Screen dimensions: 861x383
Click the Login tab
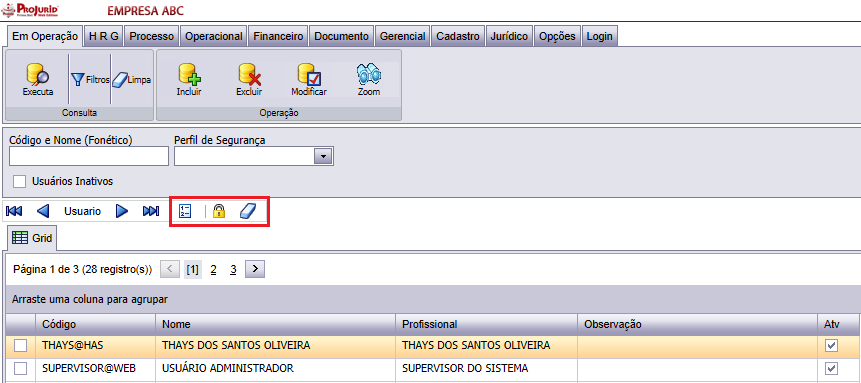(600, 36)
